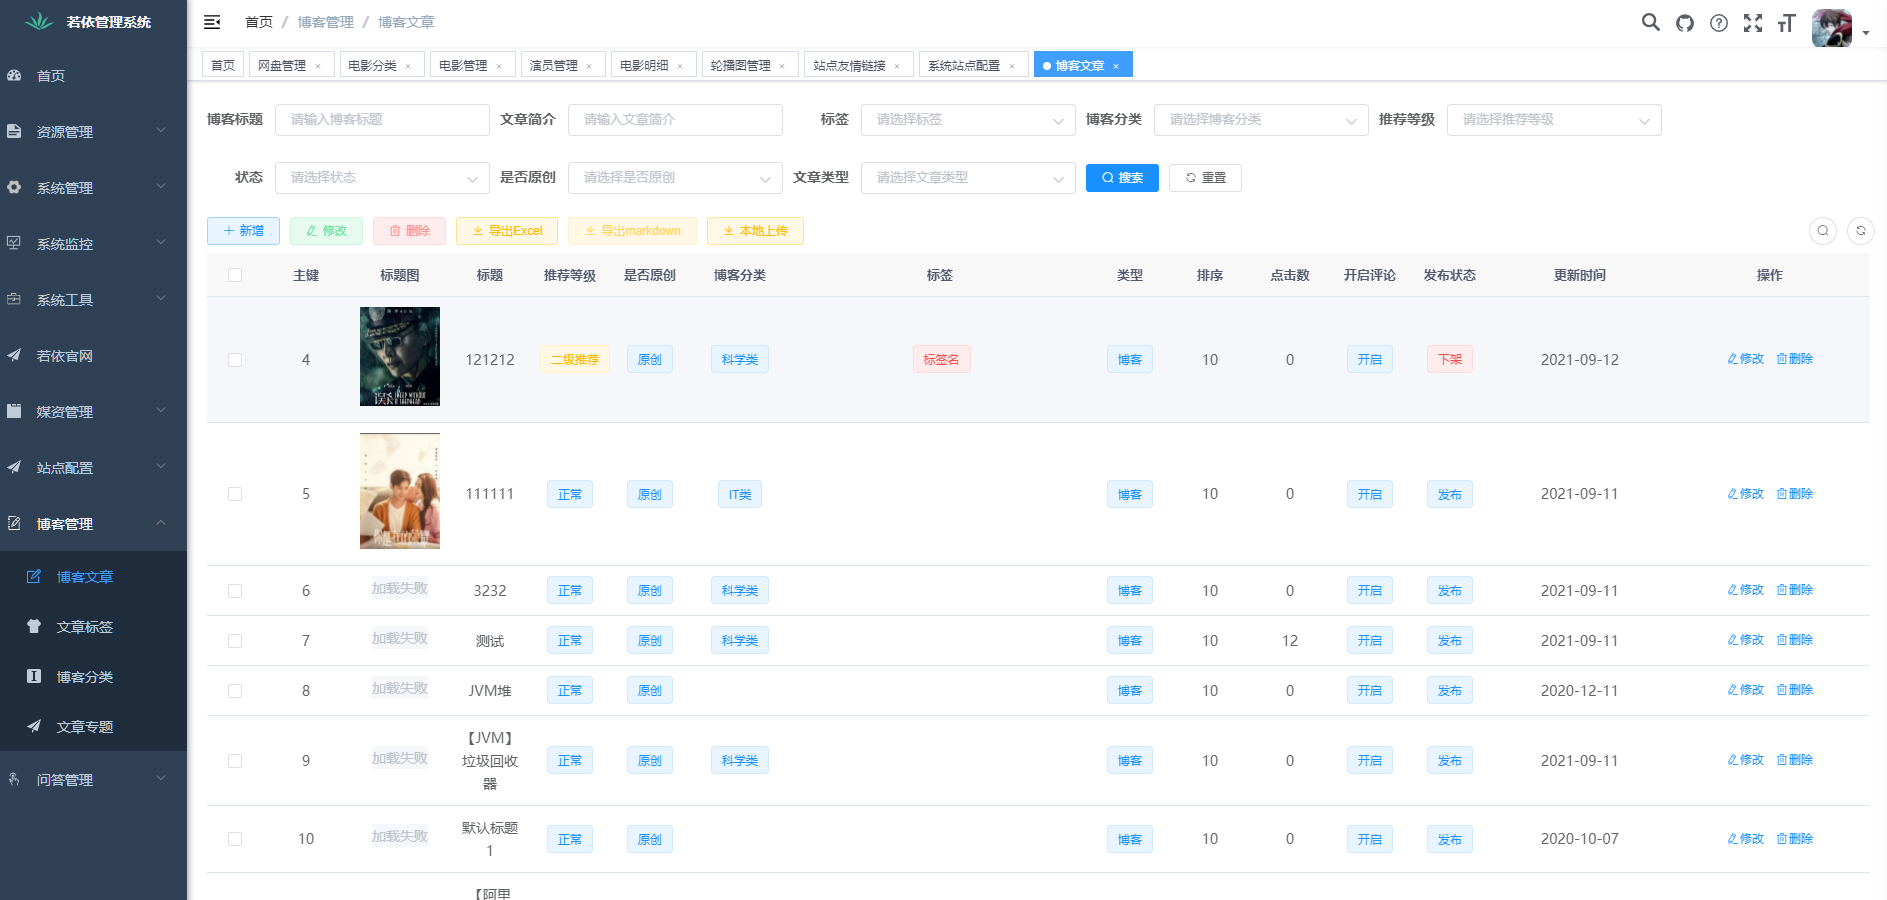The width and height of the screenshot is (1887, 900).
Task: Toggle fullscreen mode in the top bar
Action: tap(1753, 22)
